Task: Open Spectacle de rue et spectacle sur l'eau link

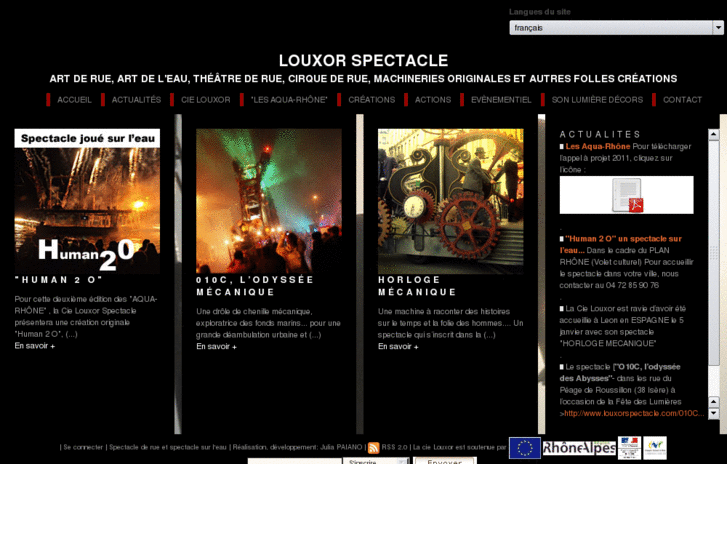Action: pyautogui.click(x=168, y=448)
